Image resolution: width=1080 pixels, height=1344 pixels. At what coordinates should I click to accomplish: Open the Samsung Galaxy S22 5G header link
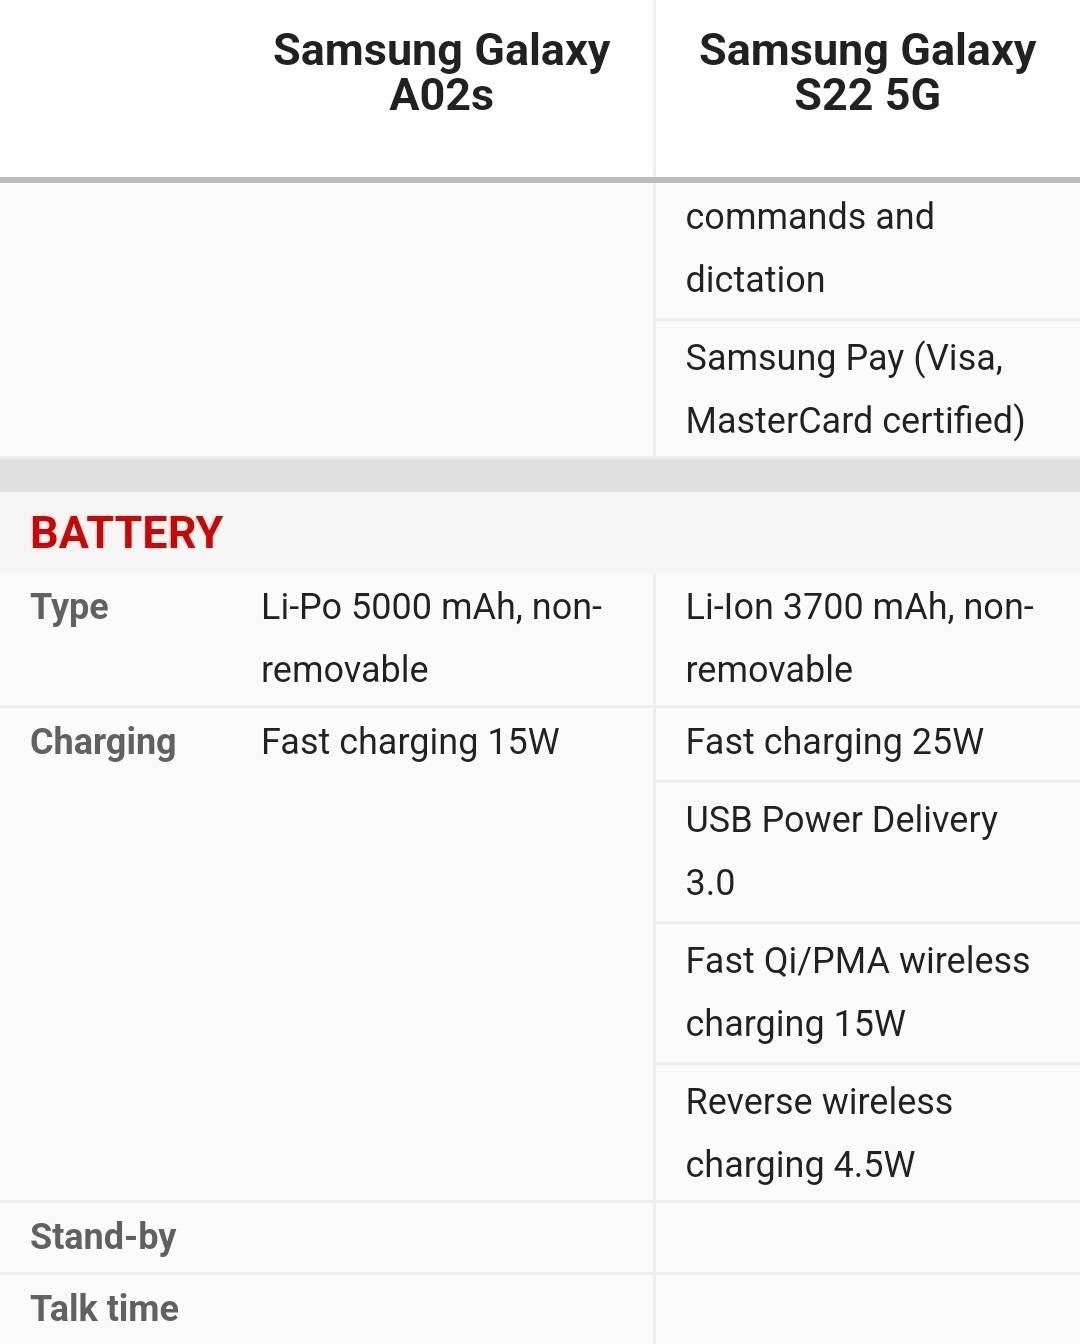[x=867, y=72]
